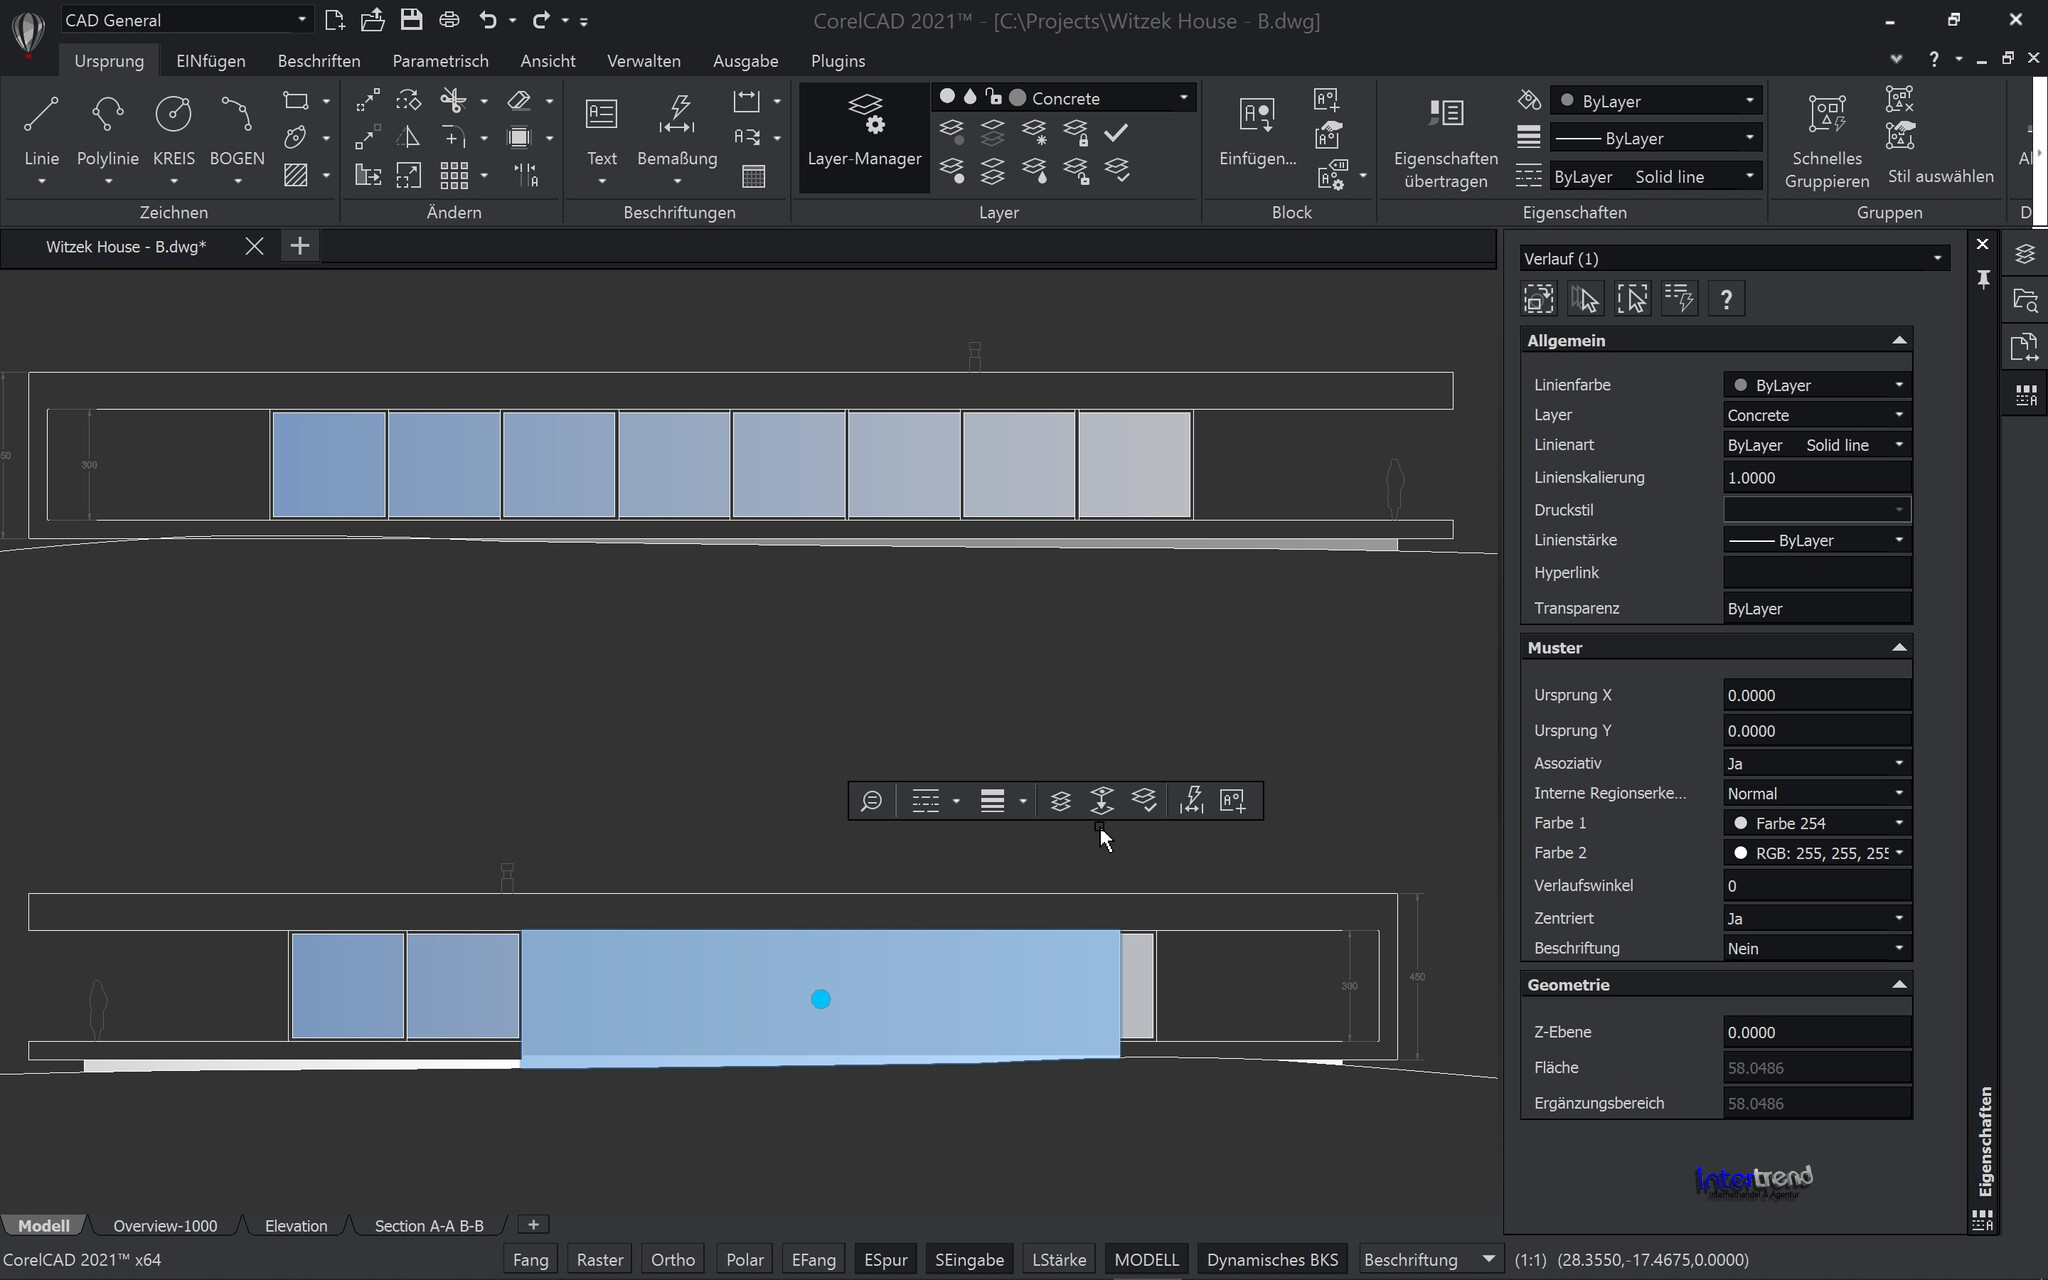Open the Concrete layer dropdown in ribbon
This screenshot has height=1280, width=2048.
click(1184, 98)
